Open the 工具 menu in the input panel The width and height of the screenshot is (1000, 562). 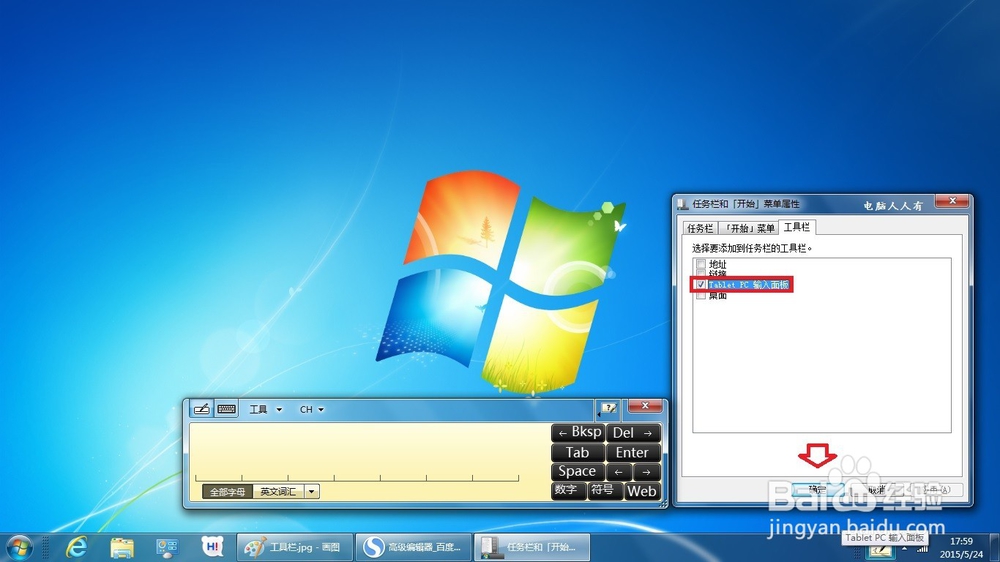tap(265, 410)
